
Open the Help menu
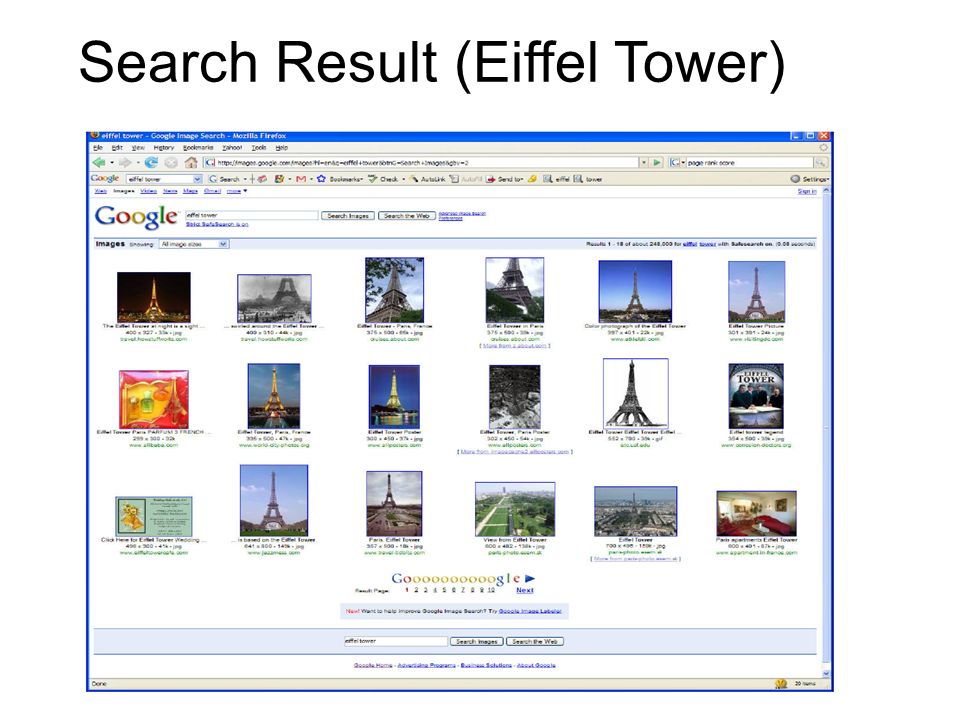tap(281, 148)
